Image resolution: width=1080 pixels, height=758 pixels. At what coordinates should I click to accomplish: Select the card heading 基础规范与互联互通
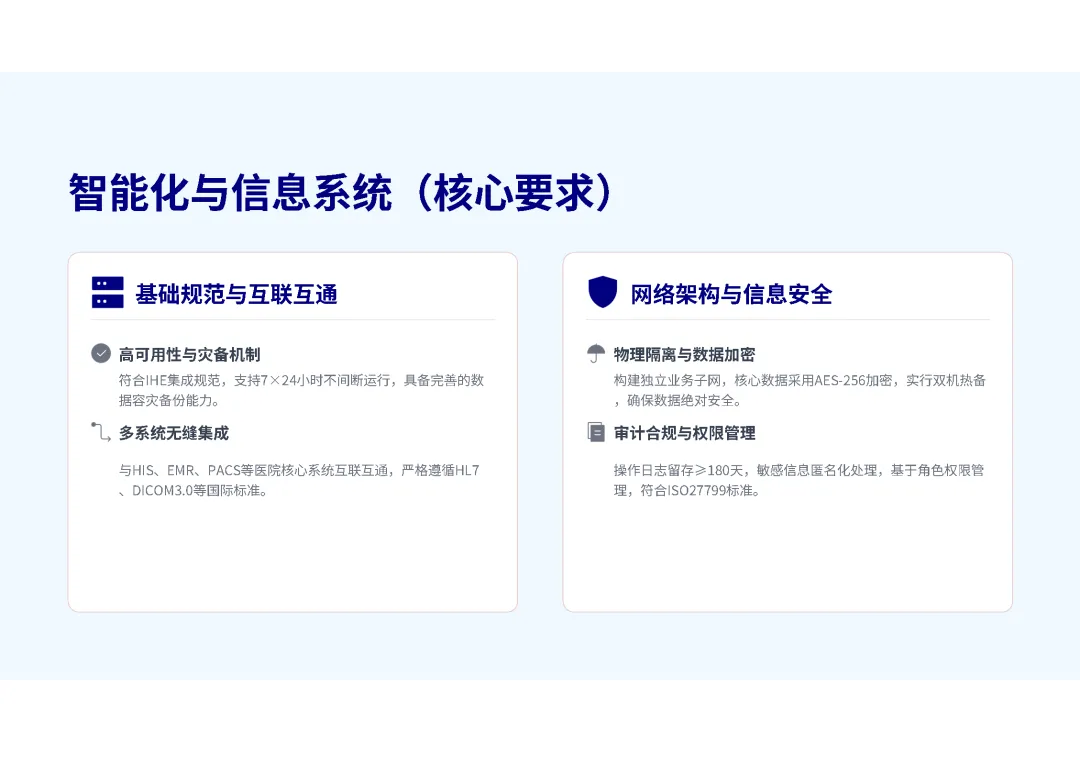236,294
